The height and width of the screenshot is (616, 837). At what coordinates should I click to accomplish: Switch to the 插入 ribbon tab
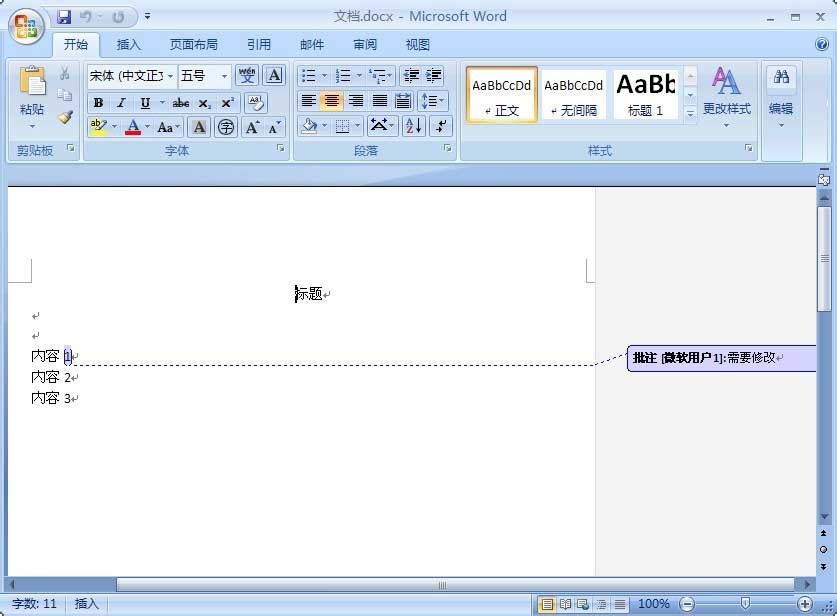tap(129, 44)
